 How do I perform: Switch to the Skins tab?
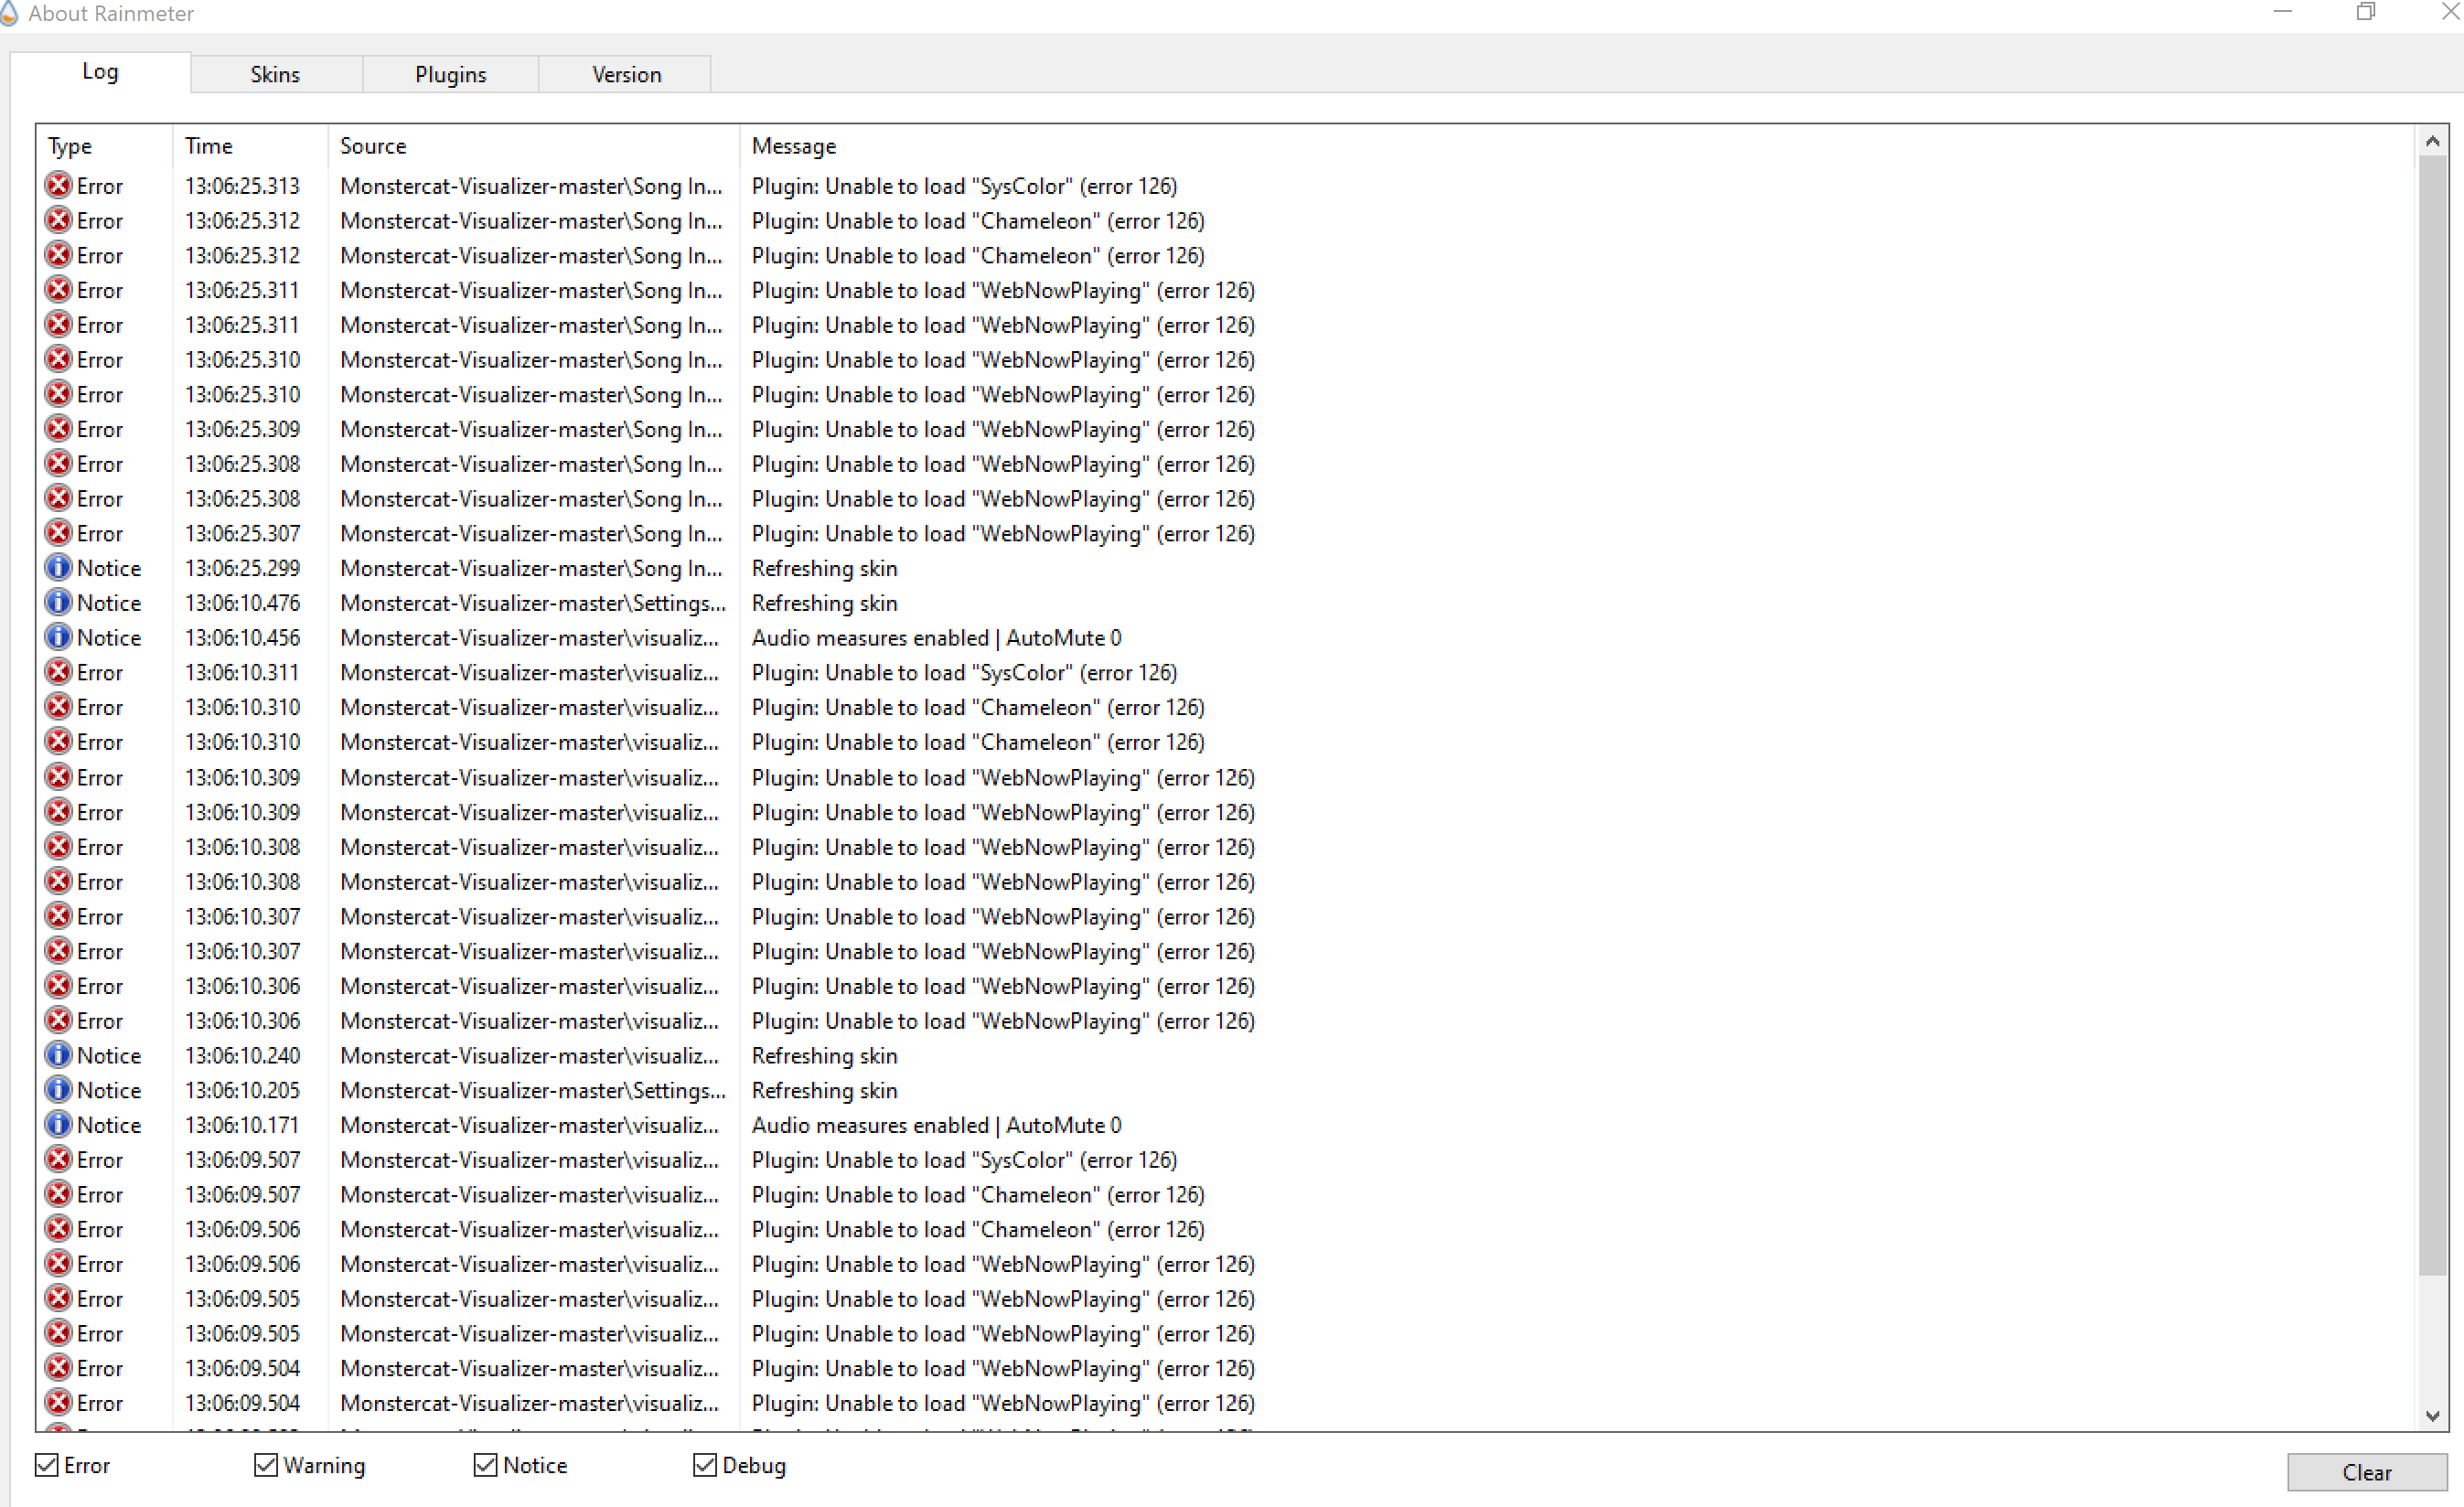click(x=275, y=75)
